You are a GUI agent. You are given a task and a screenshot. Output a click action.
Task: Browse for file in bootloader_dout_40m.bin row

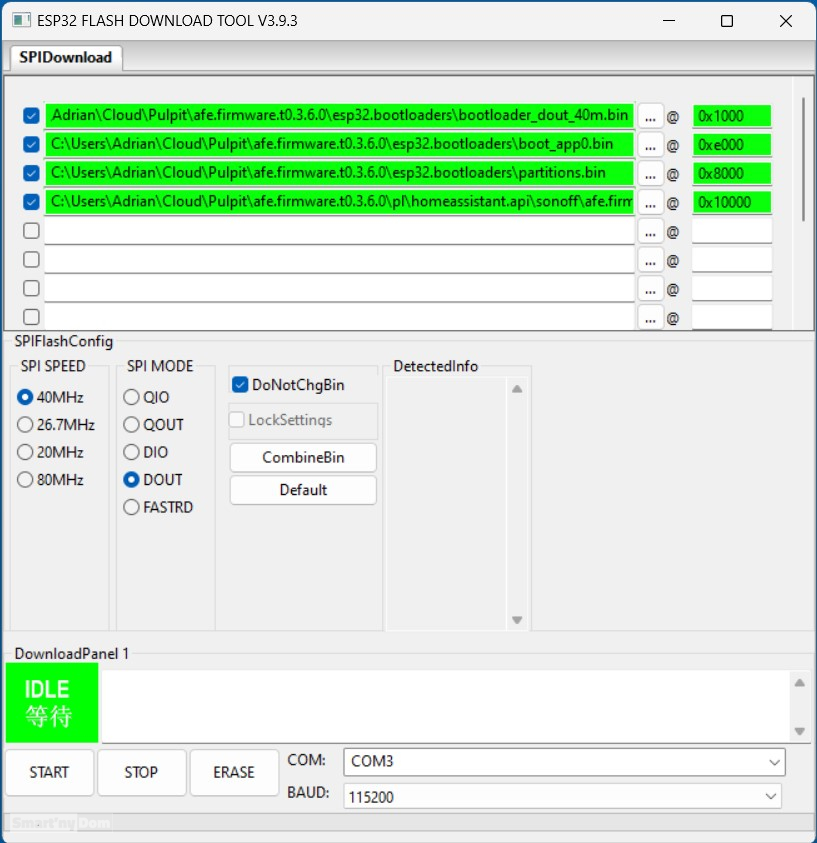pos(650,117)
